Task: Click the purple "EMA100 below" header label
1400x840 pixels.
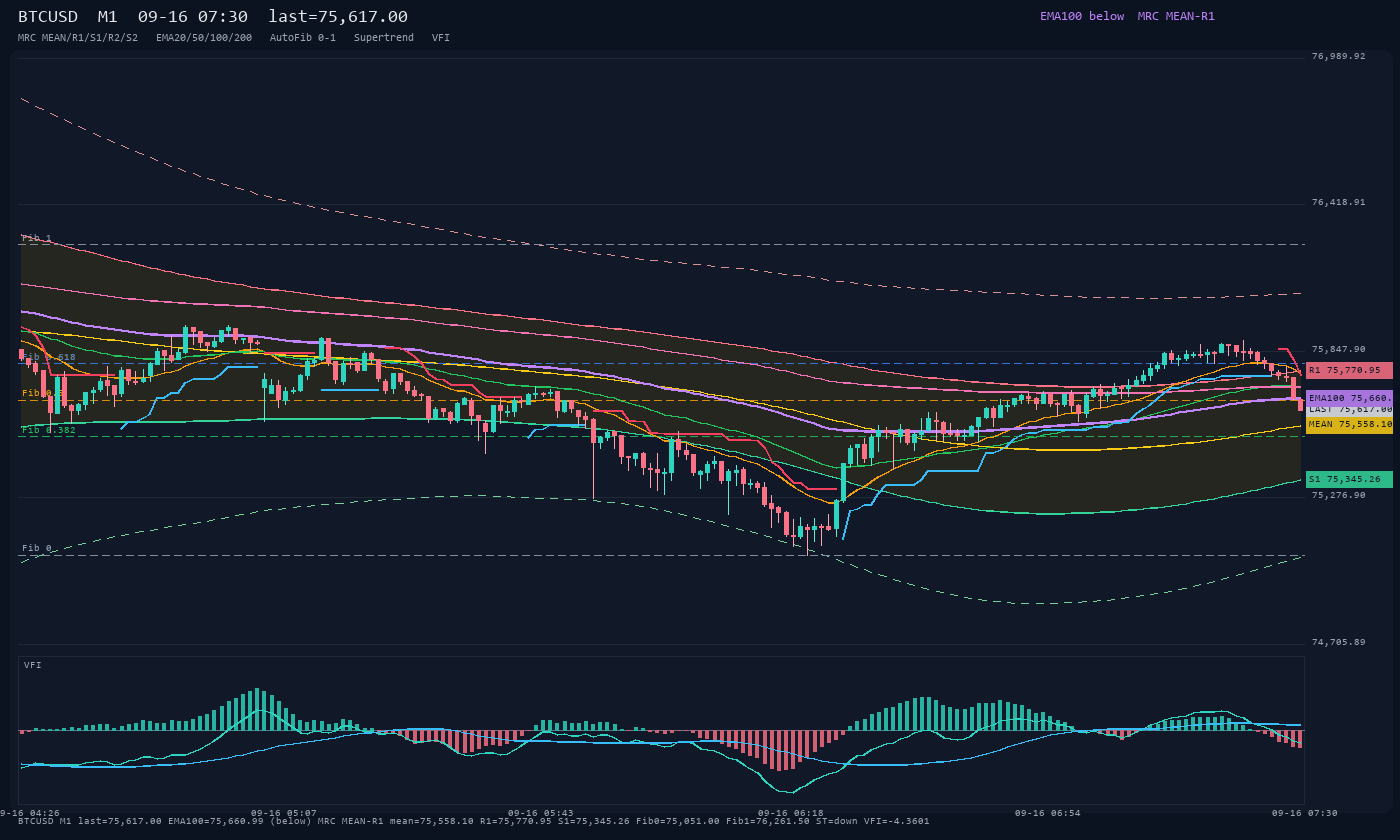Action: [x=1082, y=16]
